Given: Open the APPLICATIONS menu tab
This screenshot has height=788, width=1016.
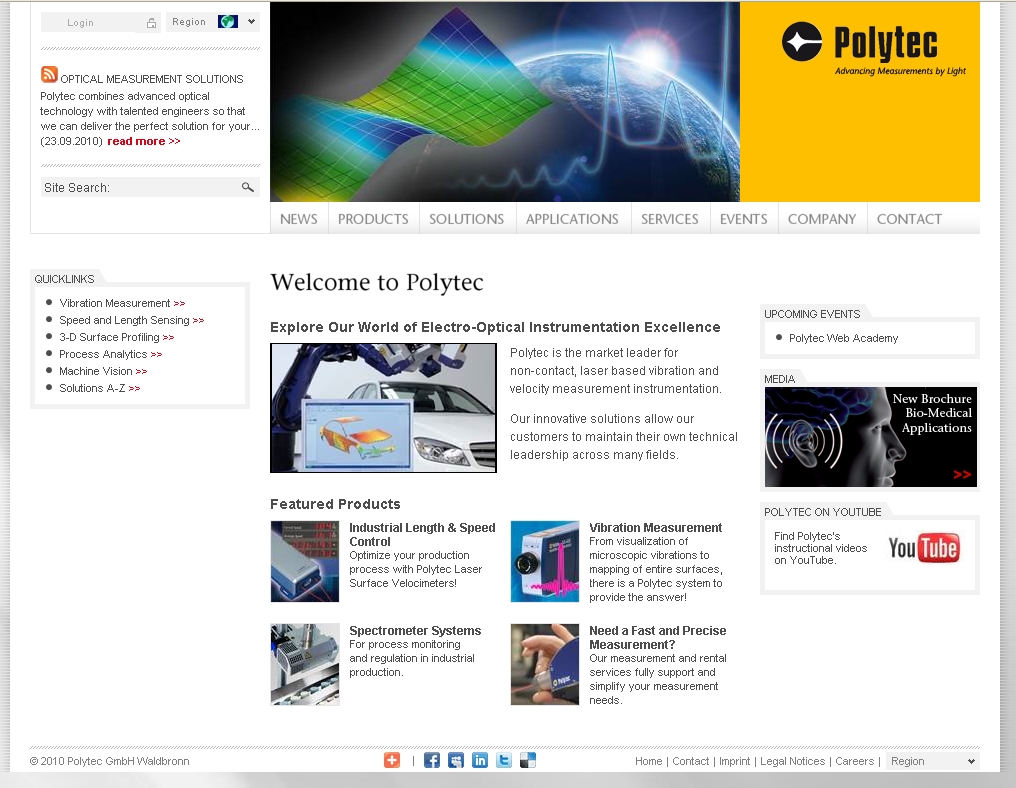Looking at the screenshot, I should click(x=572, y=219).
